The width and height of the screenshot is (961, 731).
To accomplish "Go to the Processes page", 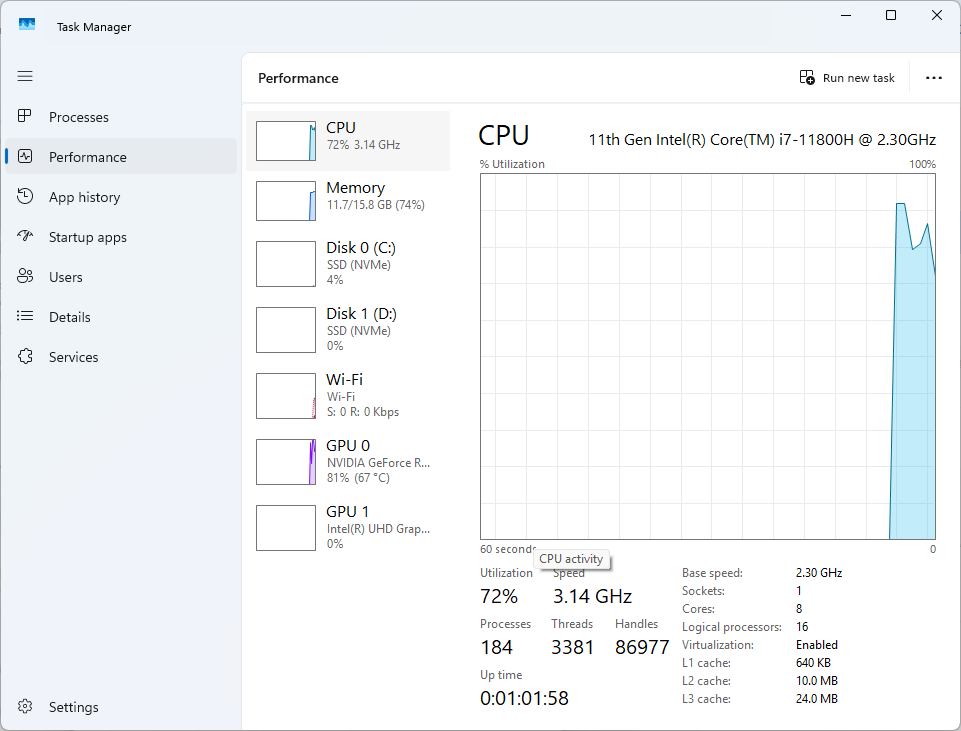I will pyautogui.click(x=121, y=117).
